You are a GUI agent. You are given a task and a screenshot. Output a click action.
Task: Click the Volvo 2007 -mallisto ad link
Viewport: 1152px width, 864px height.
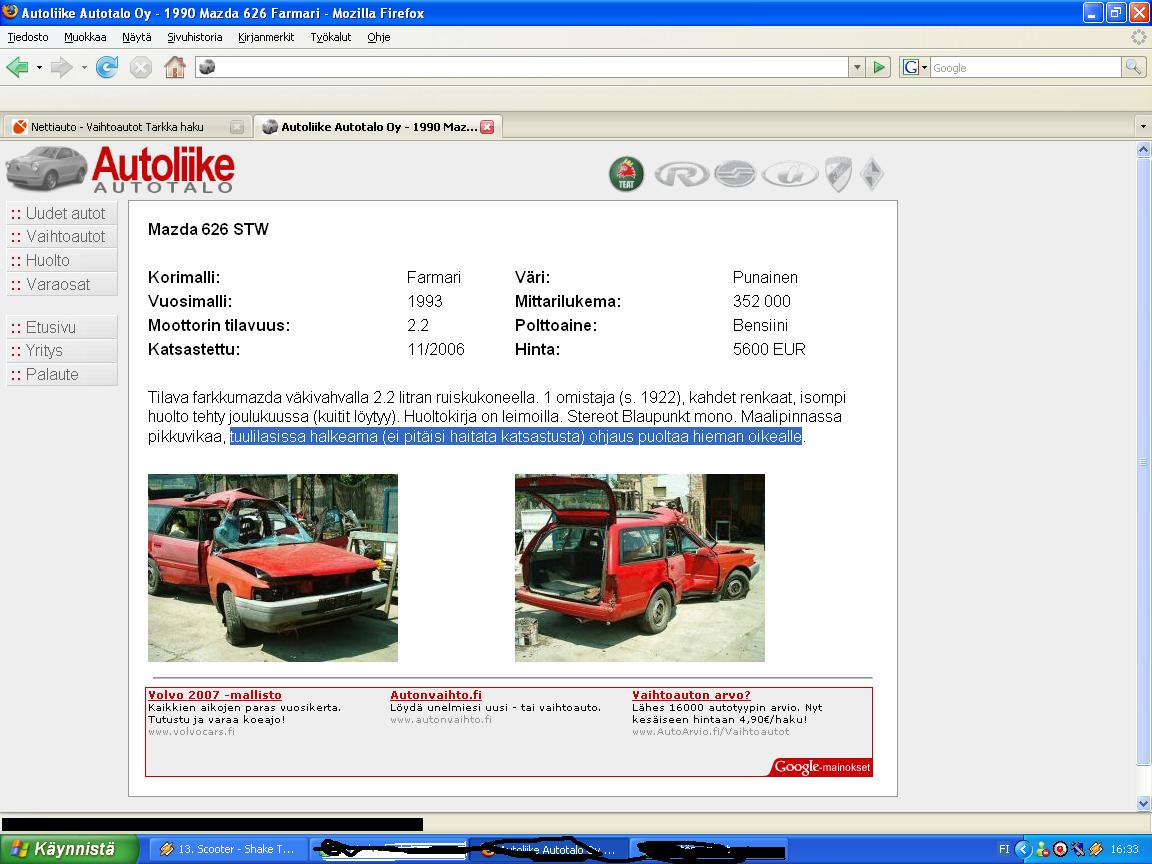[215, 695]
